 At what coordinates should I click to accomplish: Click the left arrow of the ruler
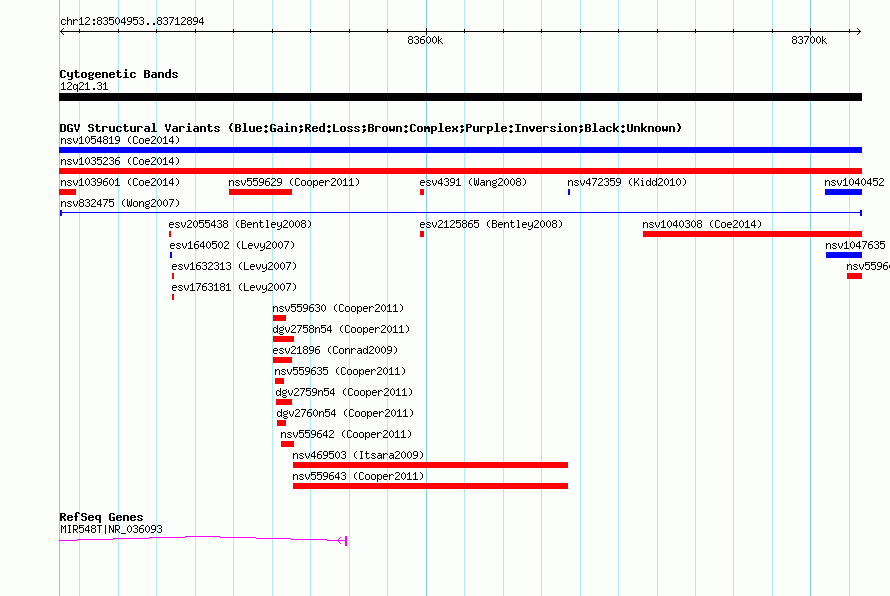(x=62, y=31)
